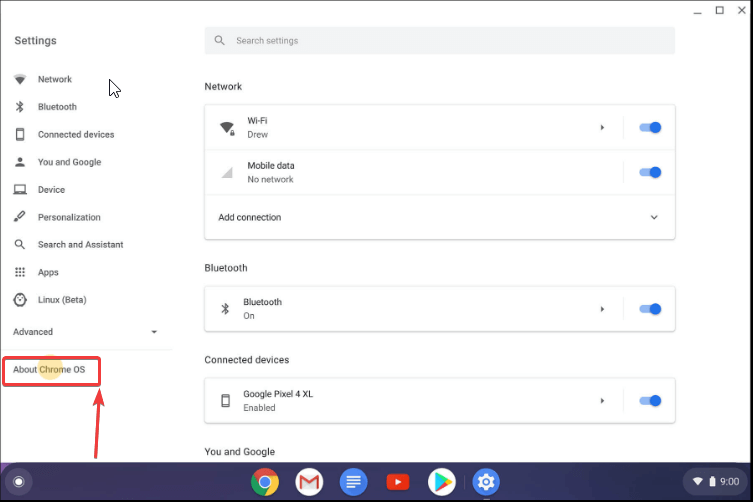
Task: Click the Device laptop icon in sidebar
Action: [20, 190]
